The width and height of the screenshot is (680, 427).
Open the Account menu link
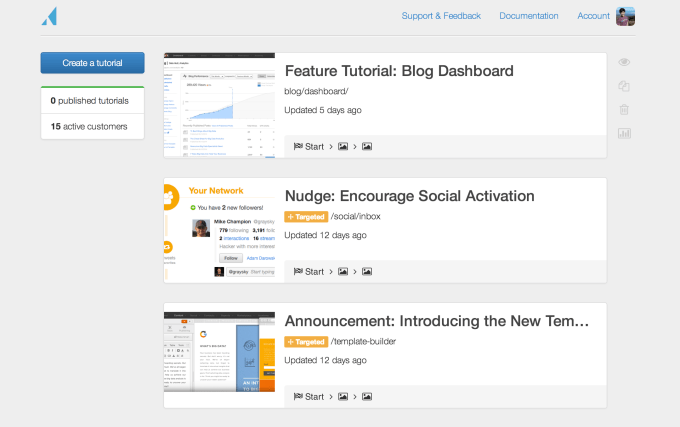(593, 16)
